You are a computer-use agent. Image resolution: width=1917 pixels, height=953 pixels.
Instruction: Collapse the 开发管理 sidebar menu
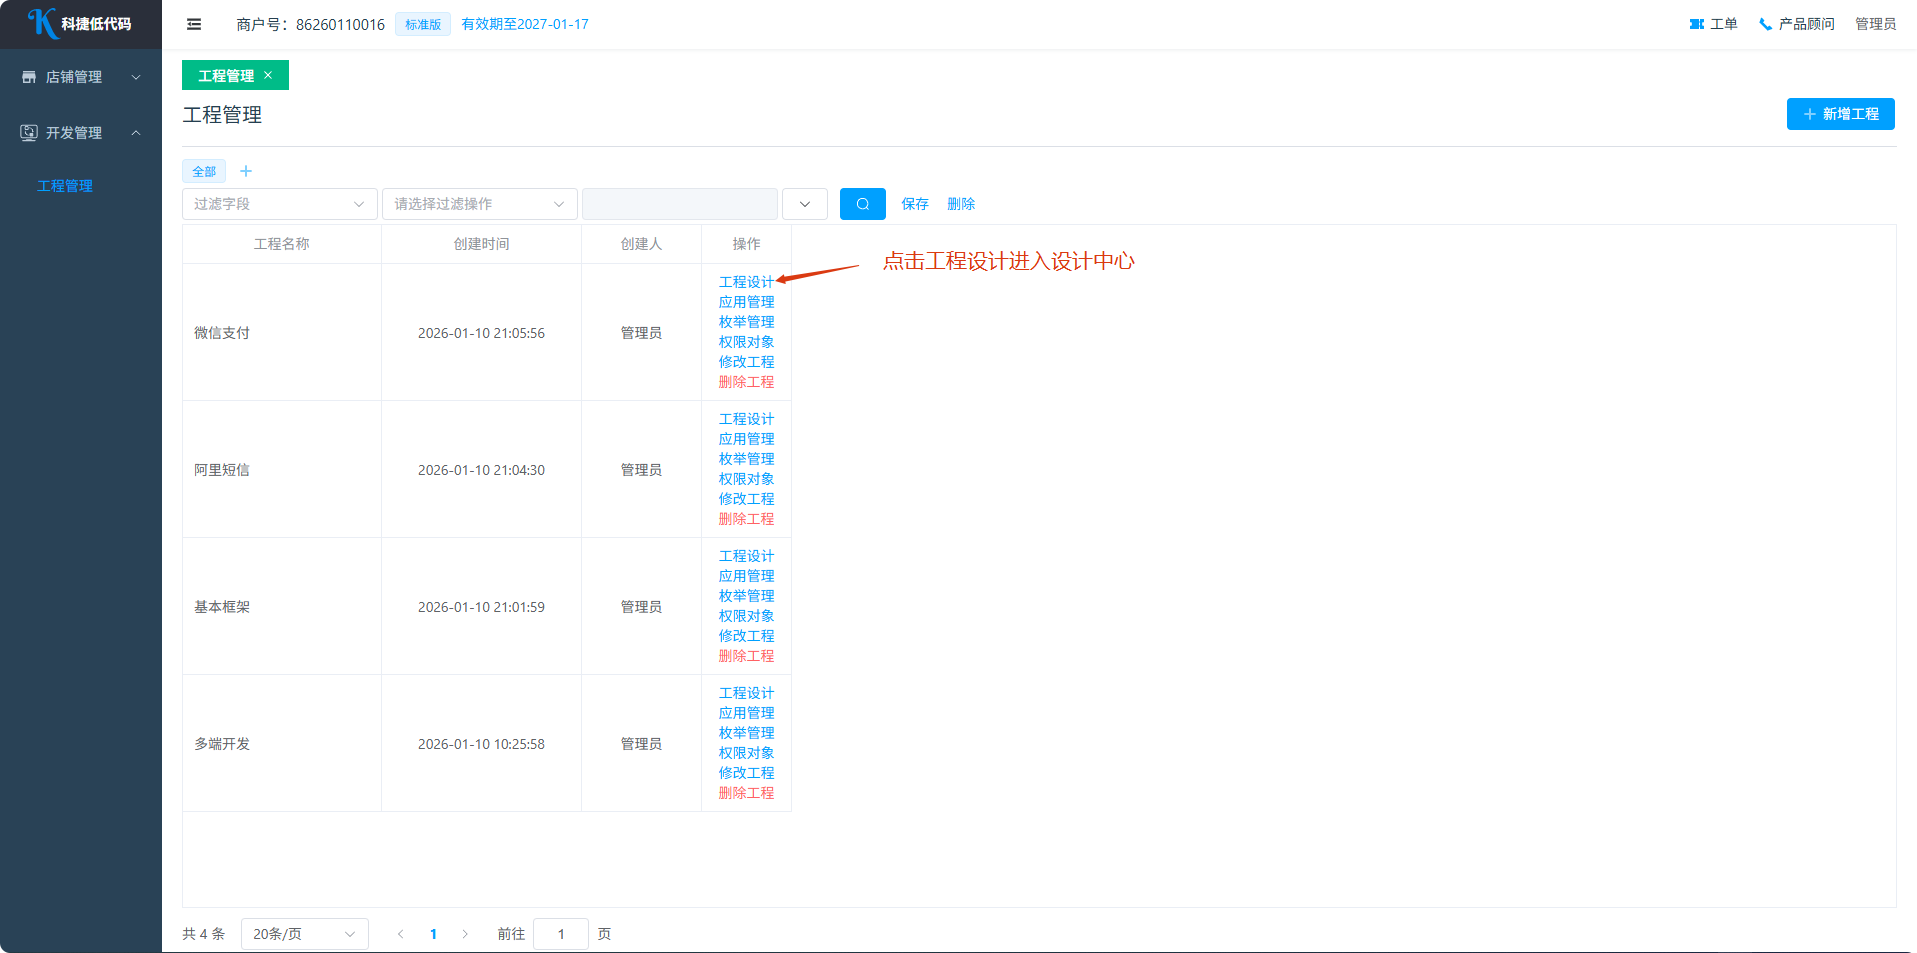[x=80, y=133]
